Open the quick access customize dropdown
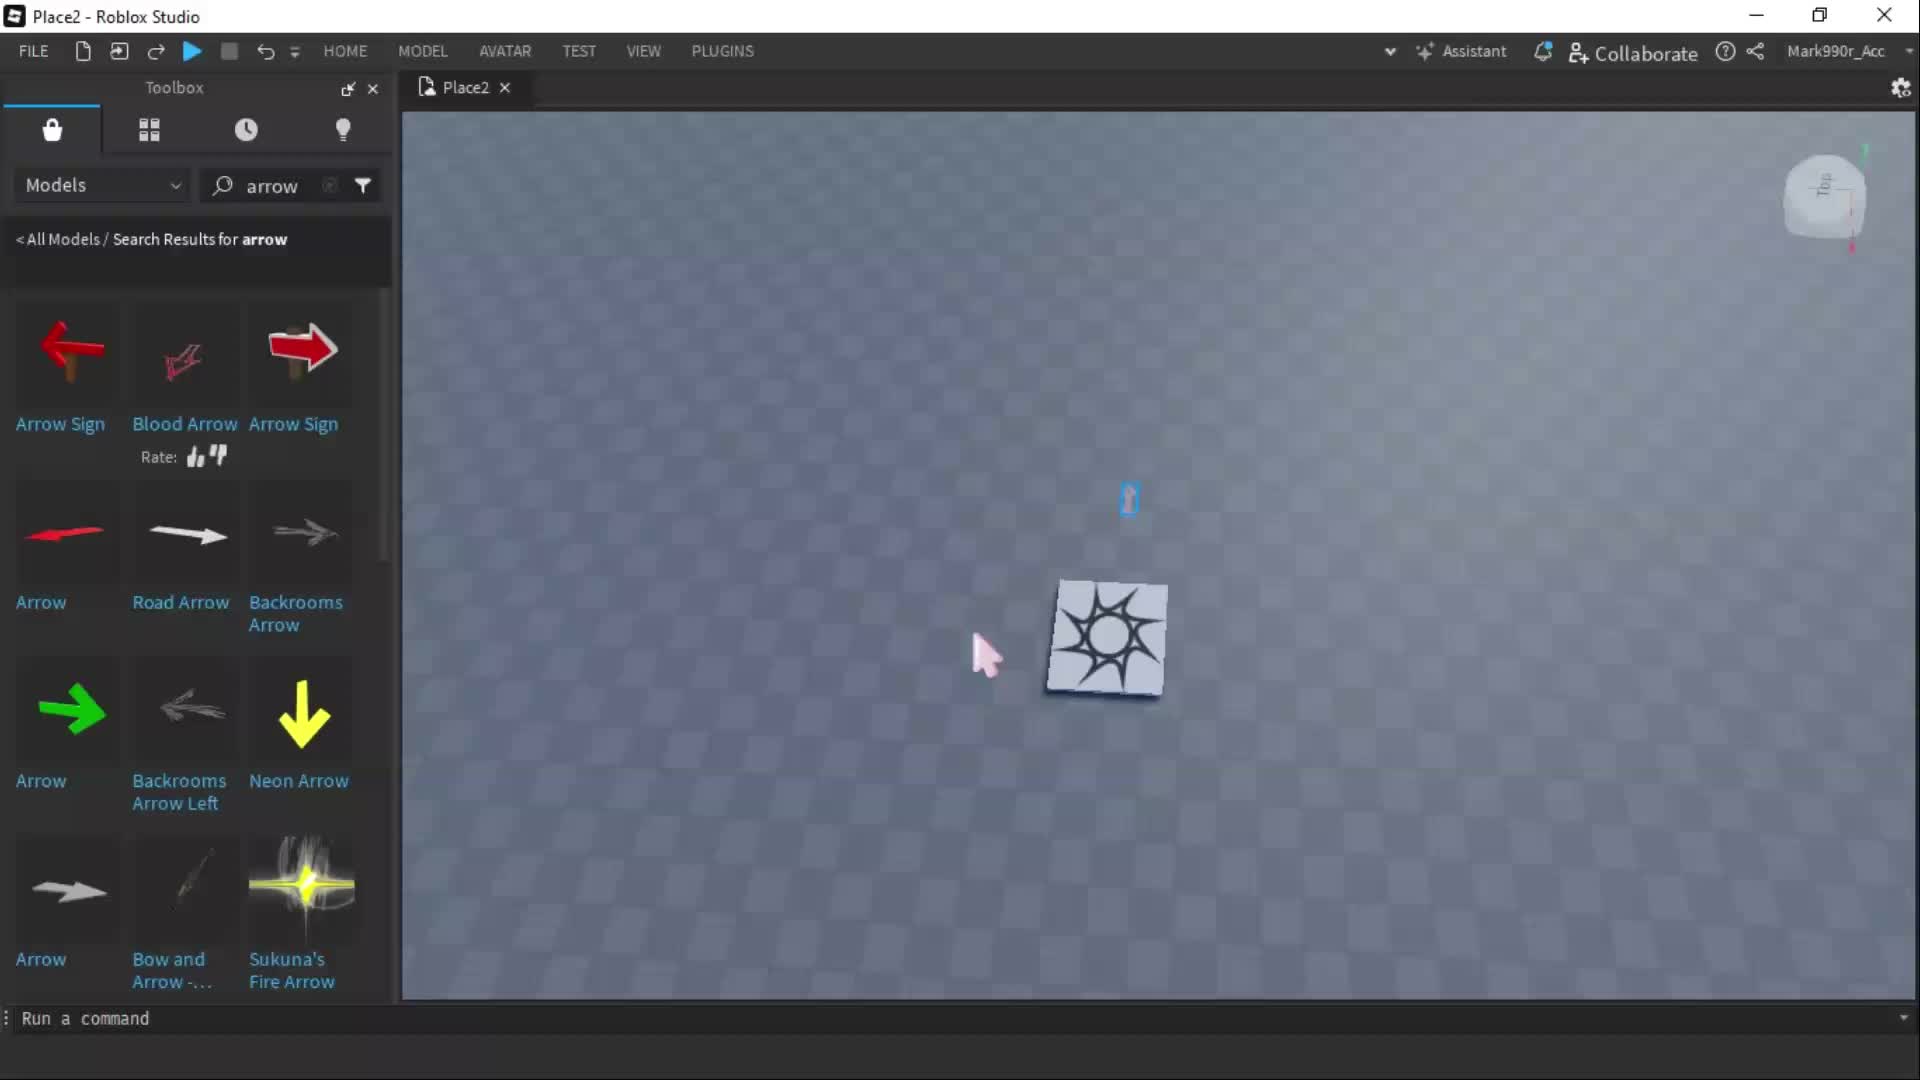 (x=295, y=52)
